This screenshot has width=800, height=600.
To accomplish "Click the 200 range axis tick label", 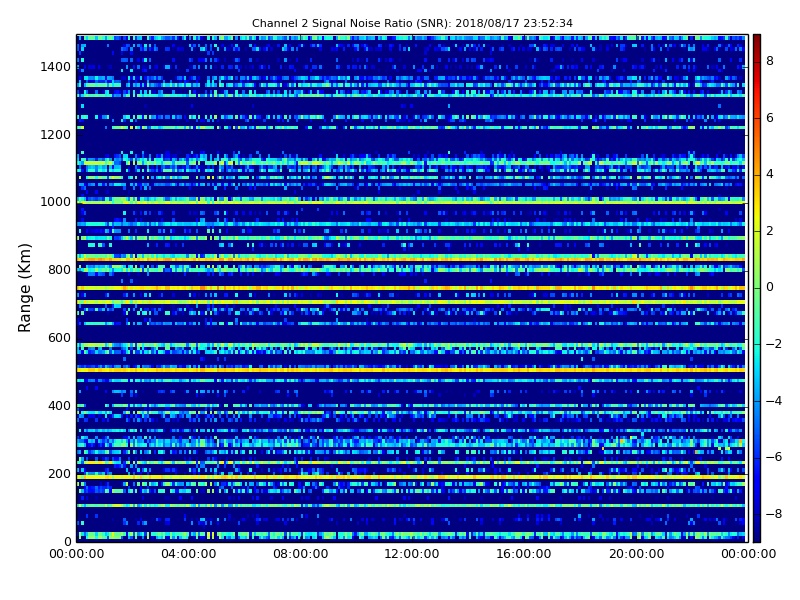I will (59, 473).
